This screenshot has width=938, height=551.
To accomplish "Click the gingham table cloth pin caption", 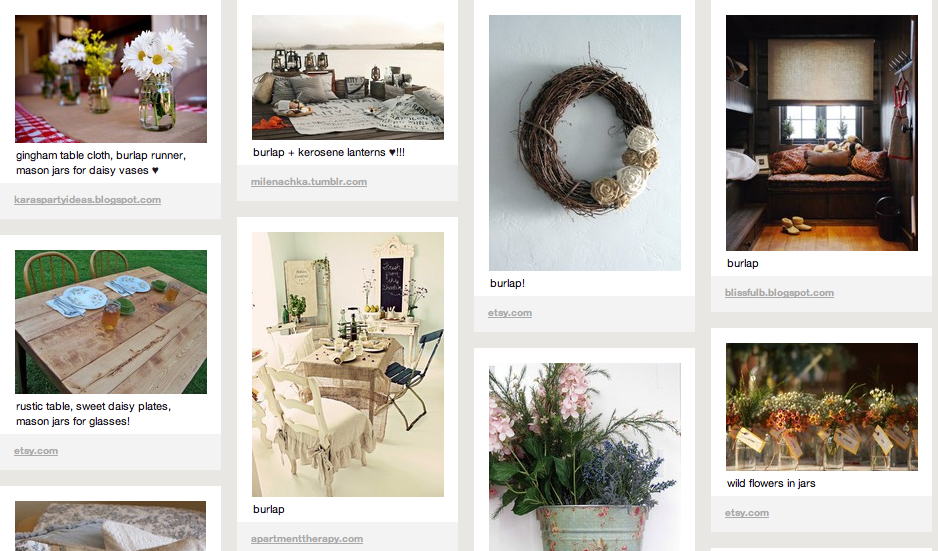I will [100, 163].
